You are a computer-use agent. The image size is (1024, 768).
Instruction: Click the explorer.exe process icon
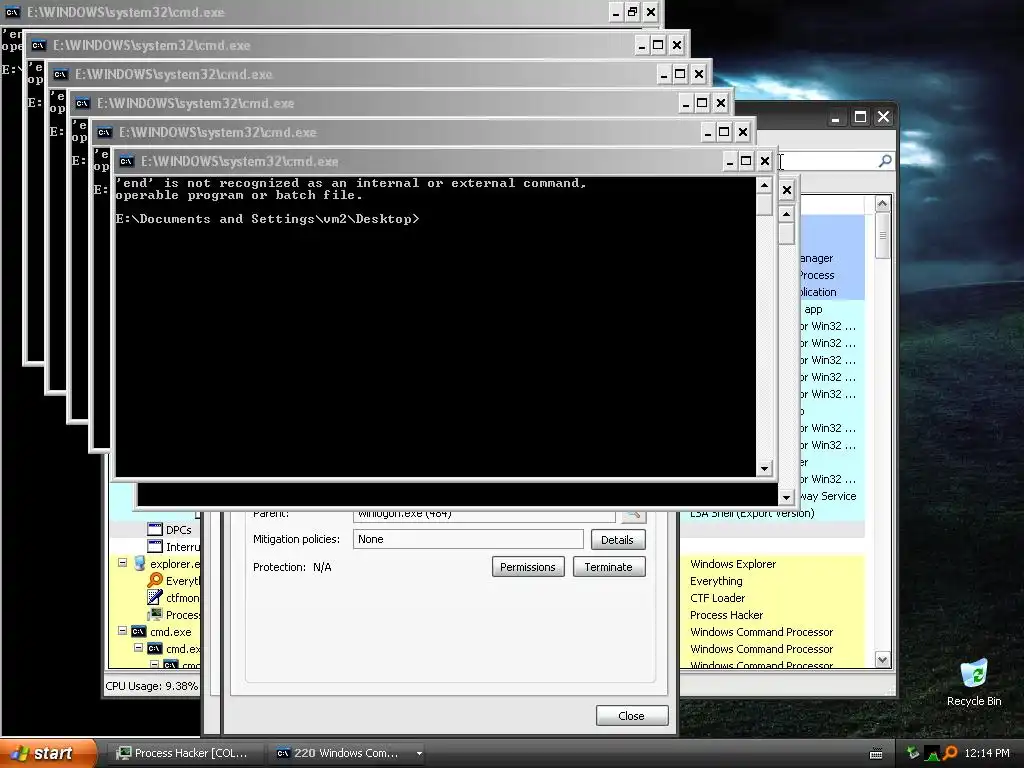(x=140, y=563)
